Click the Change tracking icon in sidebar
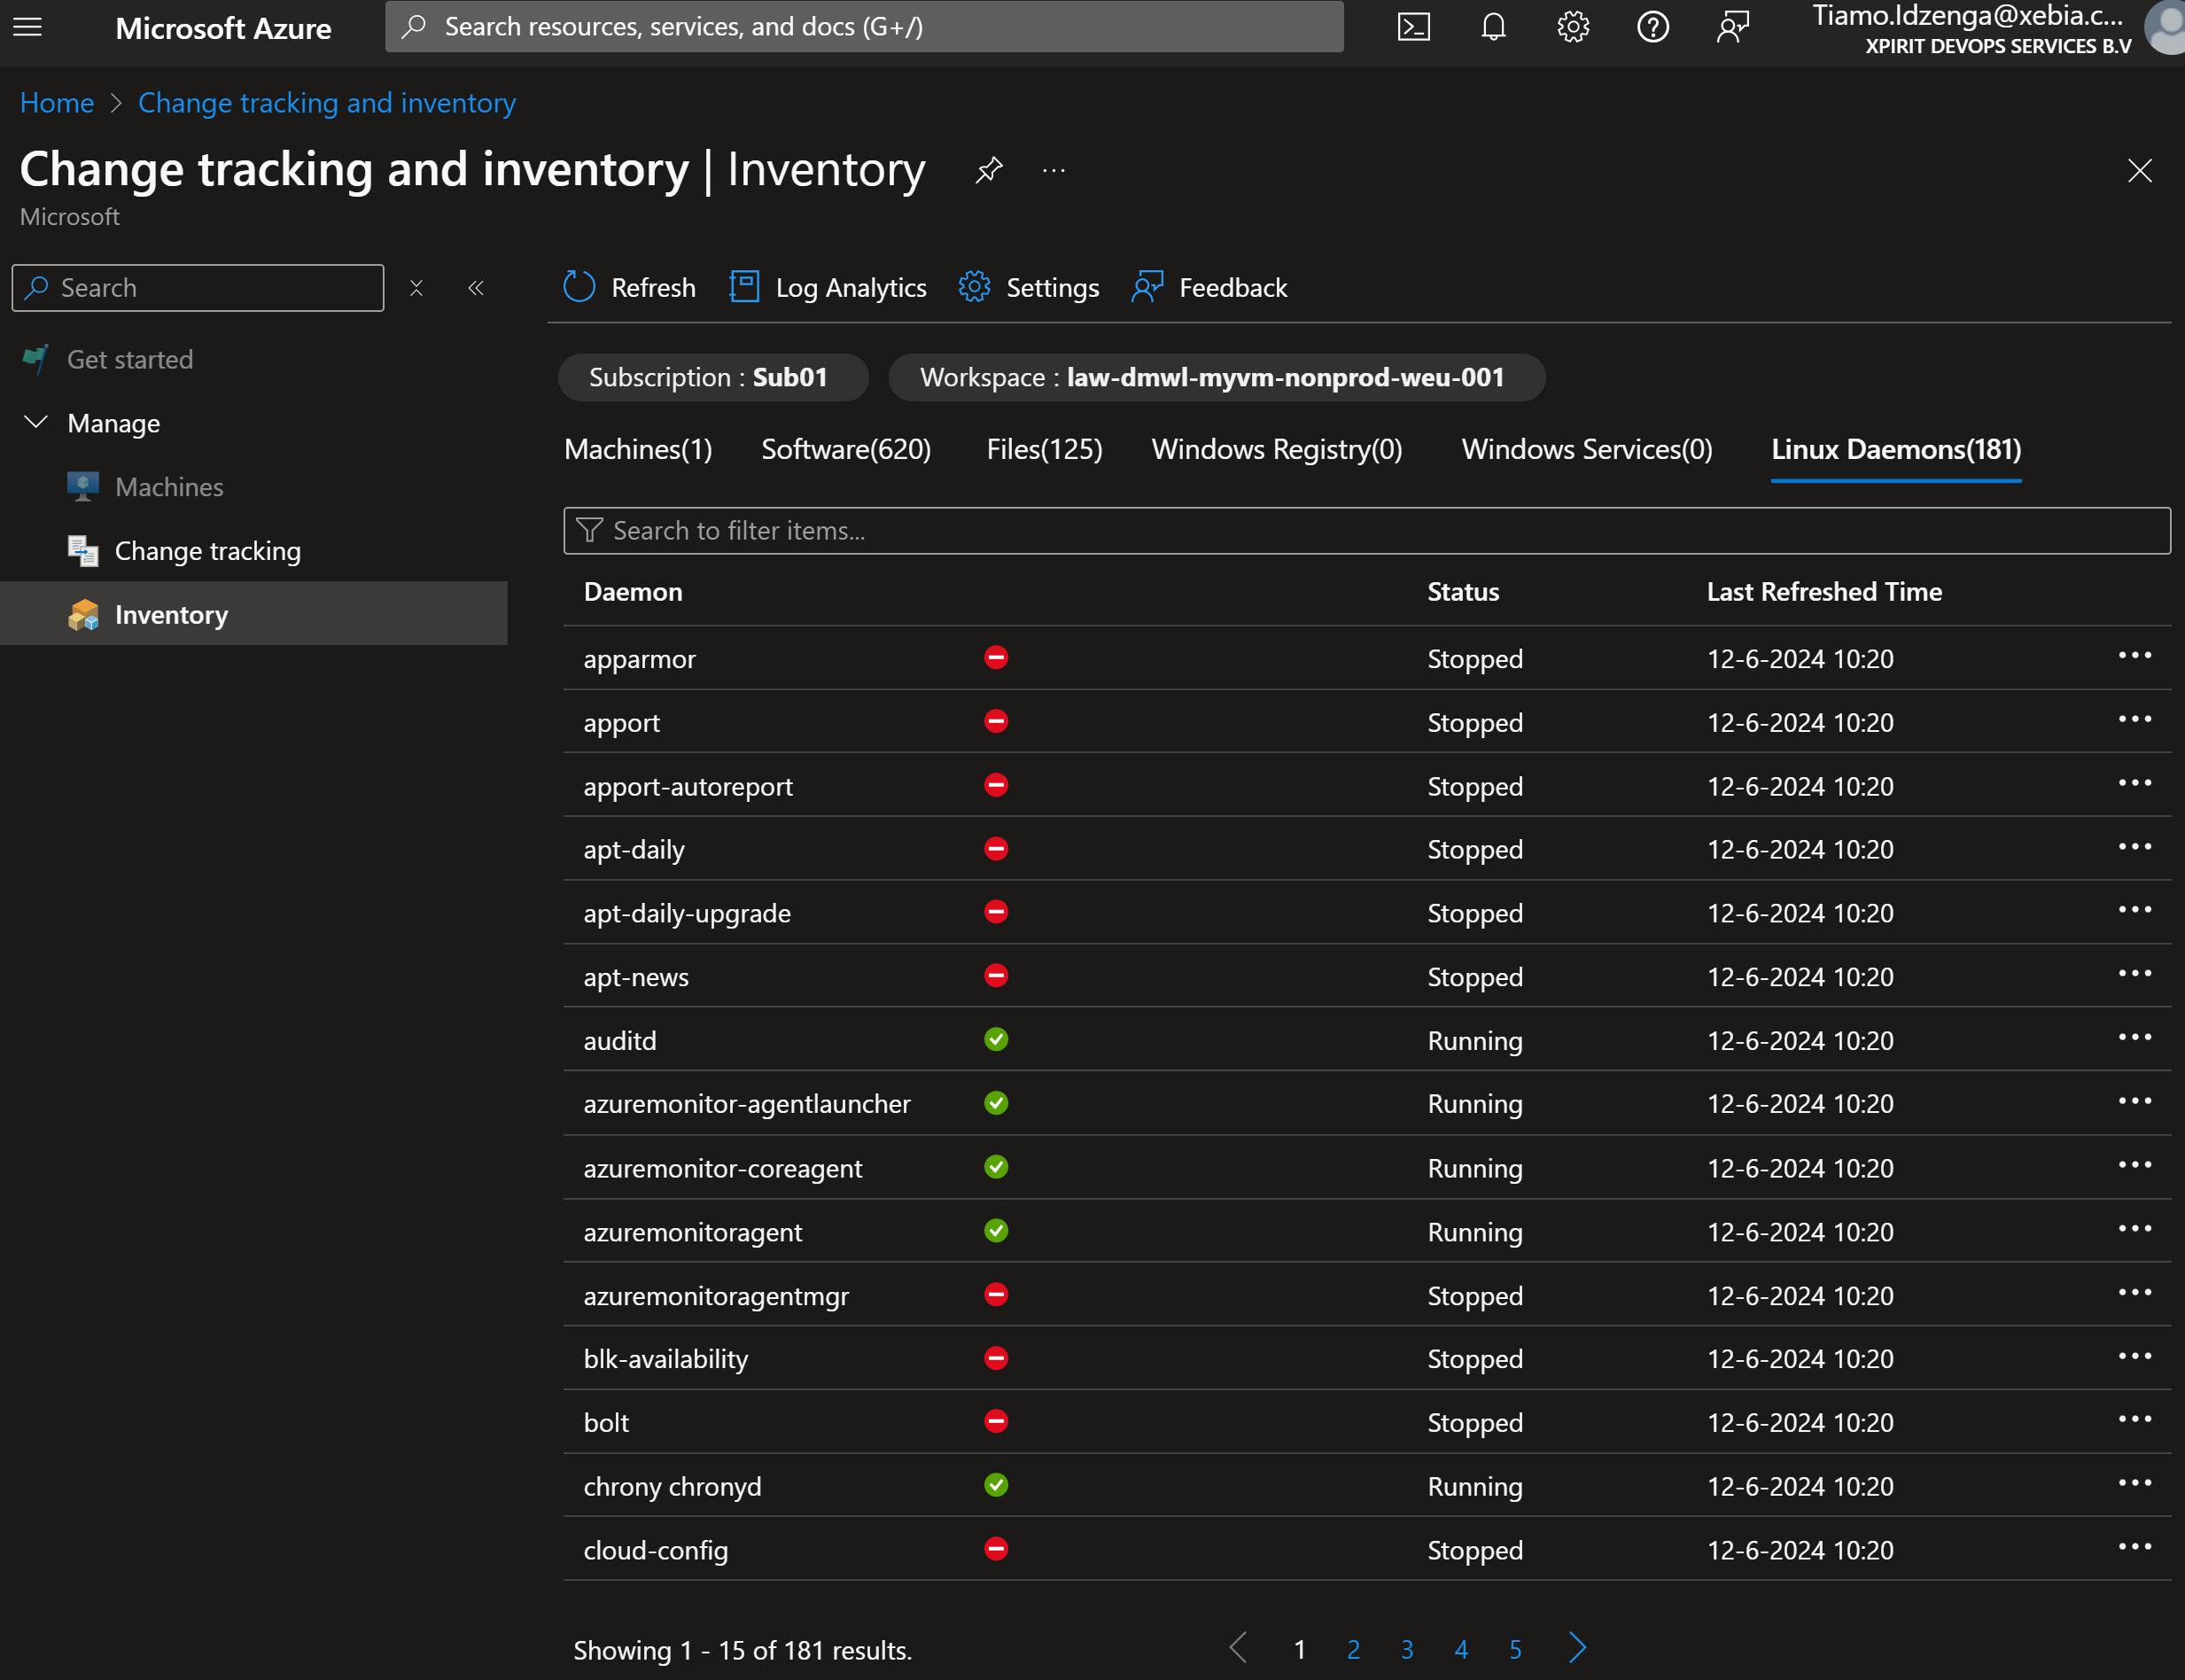2185x1680 pixels. click(83, 551)
